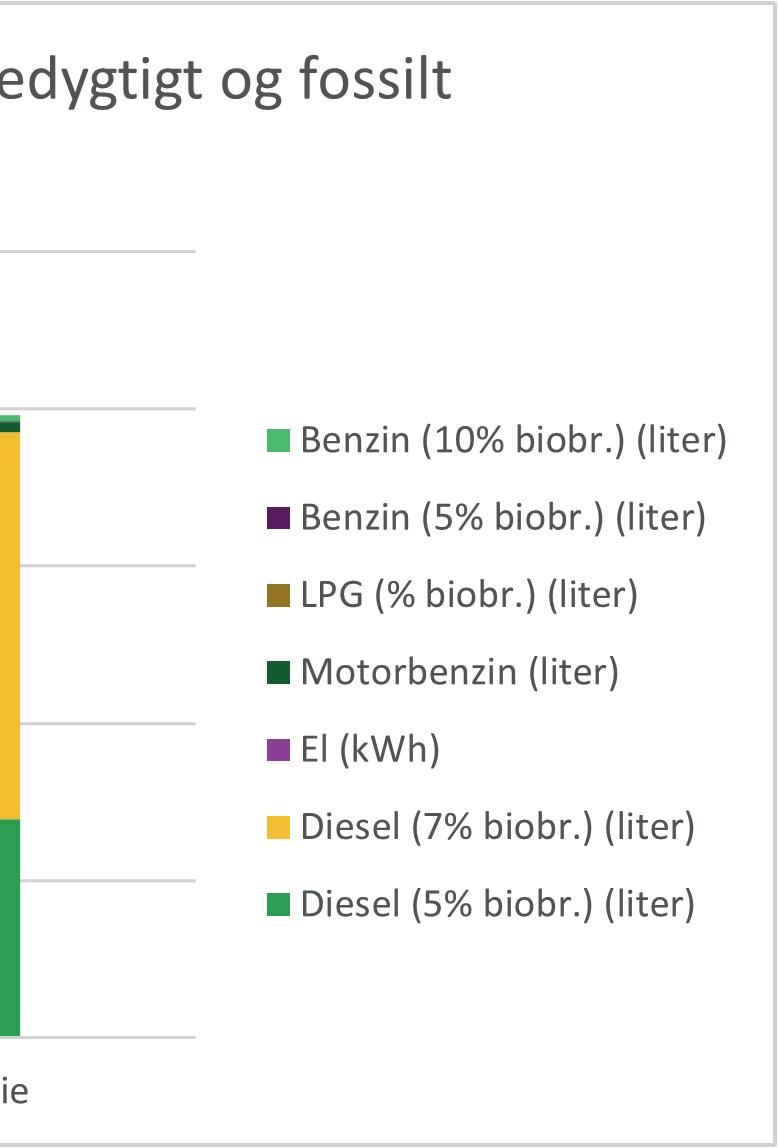Select the green Diesel (5% biobr.) legend swatch
778x1148 pixels.
coord(278,905)
